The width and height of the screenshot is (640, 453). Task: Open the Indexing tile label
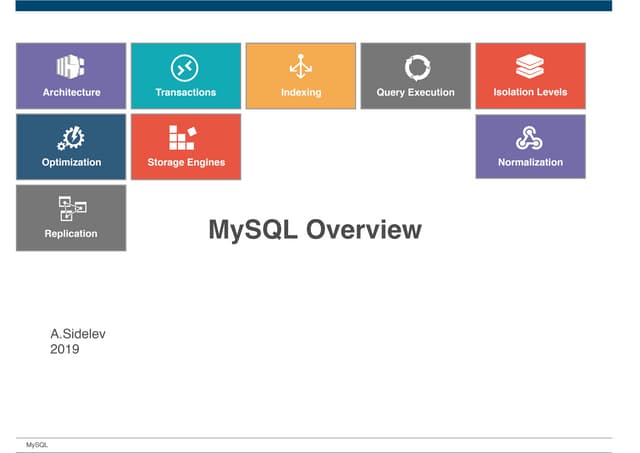[x=300, y=93]
